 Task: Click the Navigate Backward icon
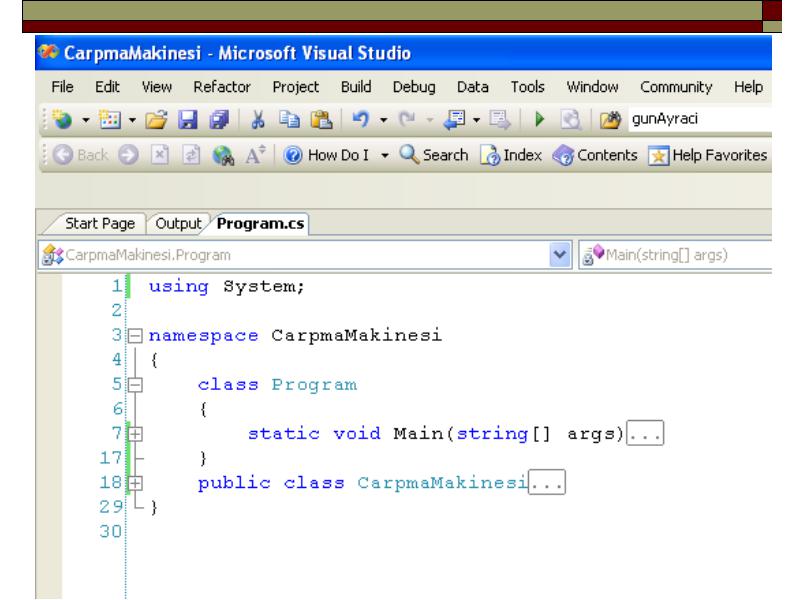click(x=454, y=120)
